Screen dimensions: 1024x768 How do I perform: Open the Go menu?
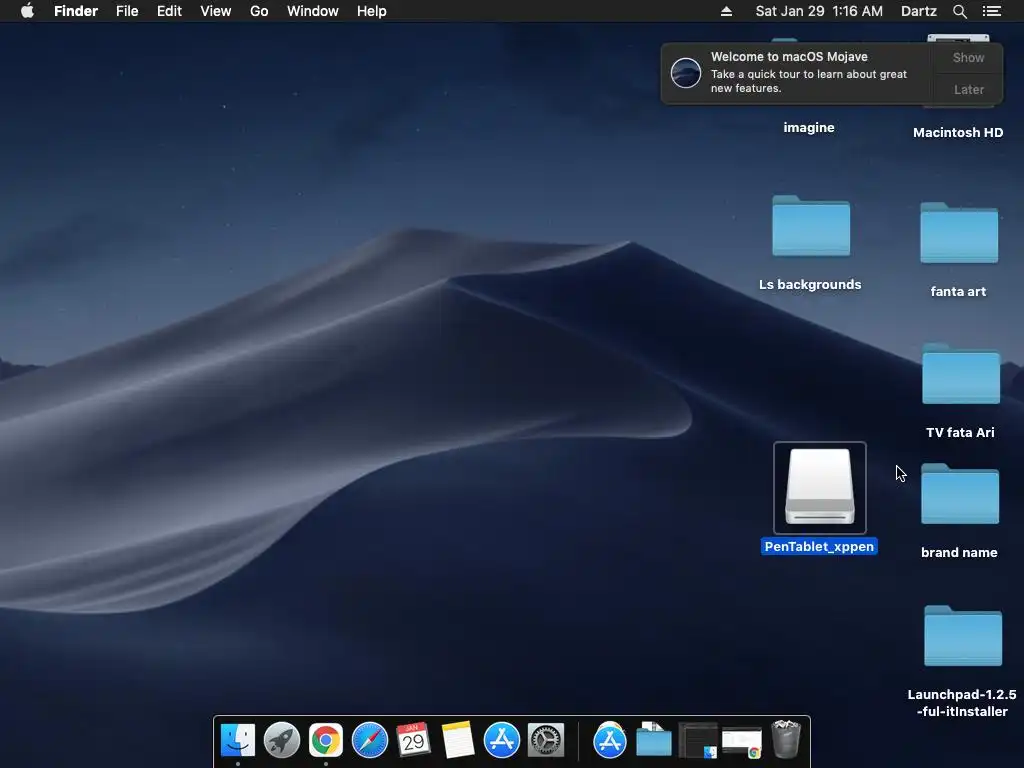pyautogui.click(x=259, y=11)
